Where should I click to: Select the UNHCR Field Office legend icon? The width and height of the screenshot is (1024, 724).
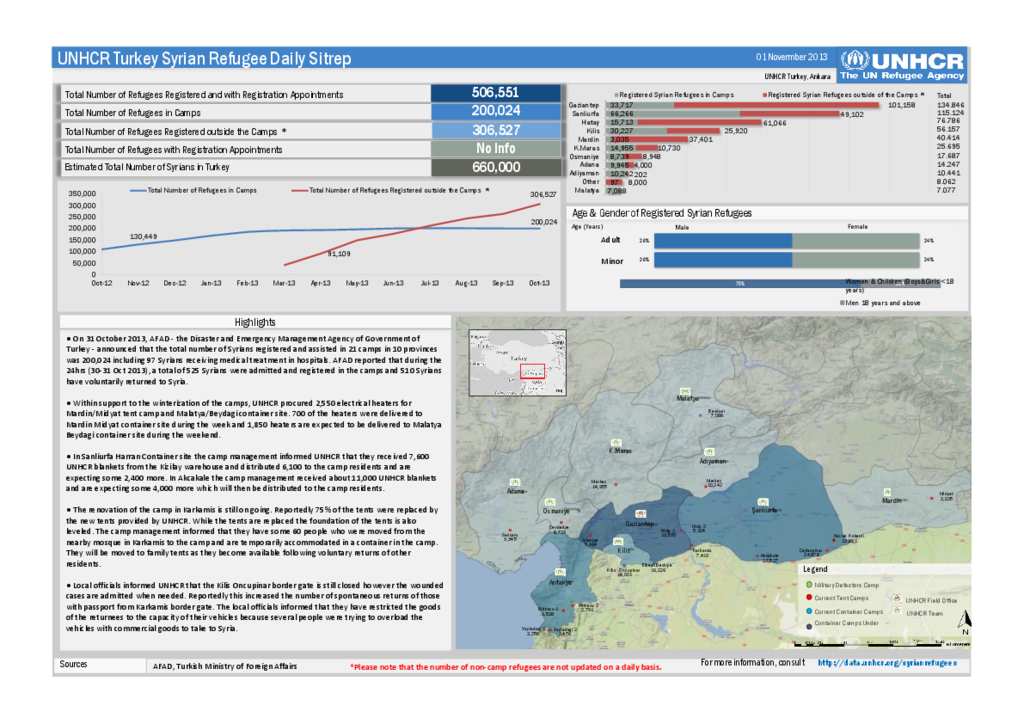click(898, 600)
